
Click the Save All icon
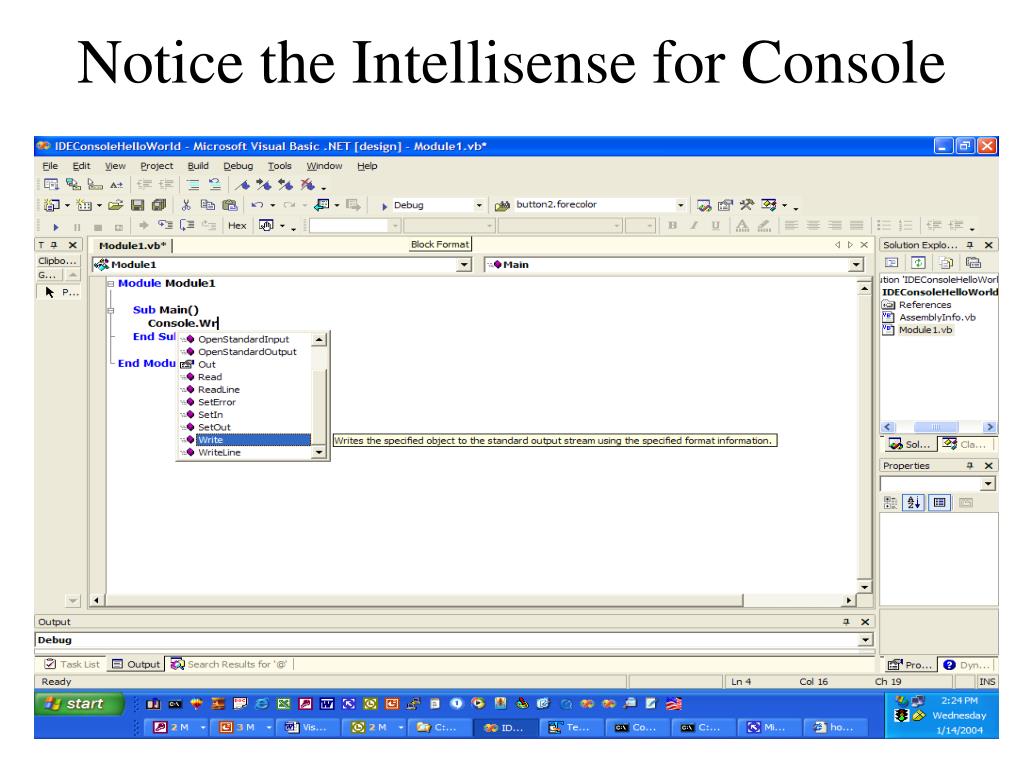[x=159, y=205]
